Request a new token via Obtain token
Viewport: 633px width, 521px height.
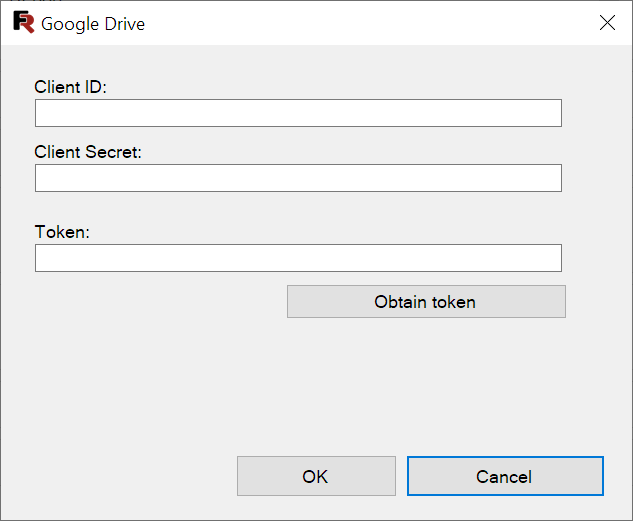pos(426,301)
